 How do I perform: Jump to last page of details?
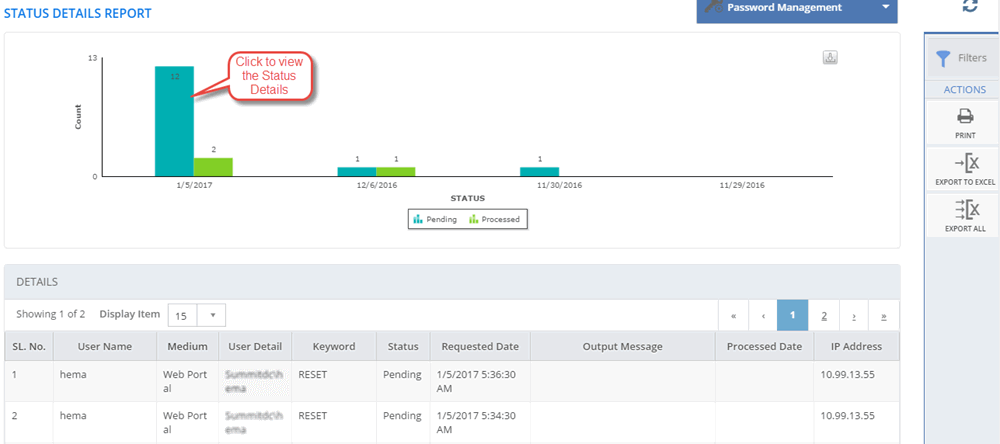(x=883, y=316)
